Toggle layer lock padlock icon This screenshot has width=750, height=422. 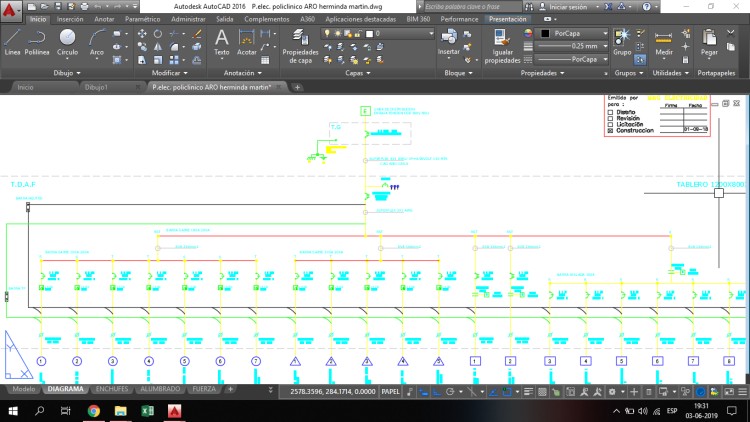[x=358, y=33]
